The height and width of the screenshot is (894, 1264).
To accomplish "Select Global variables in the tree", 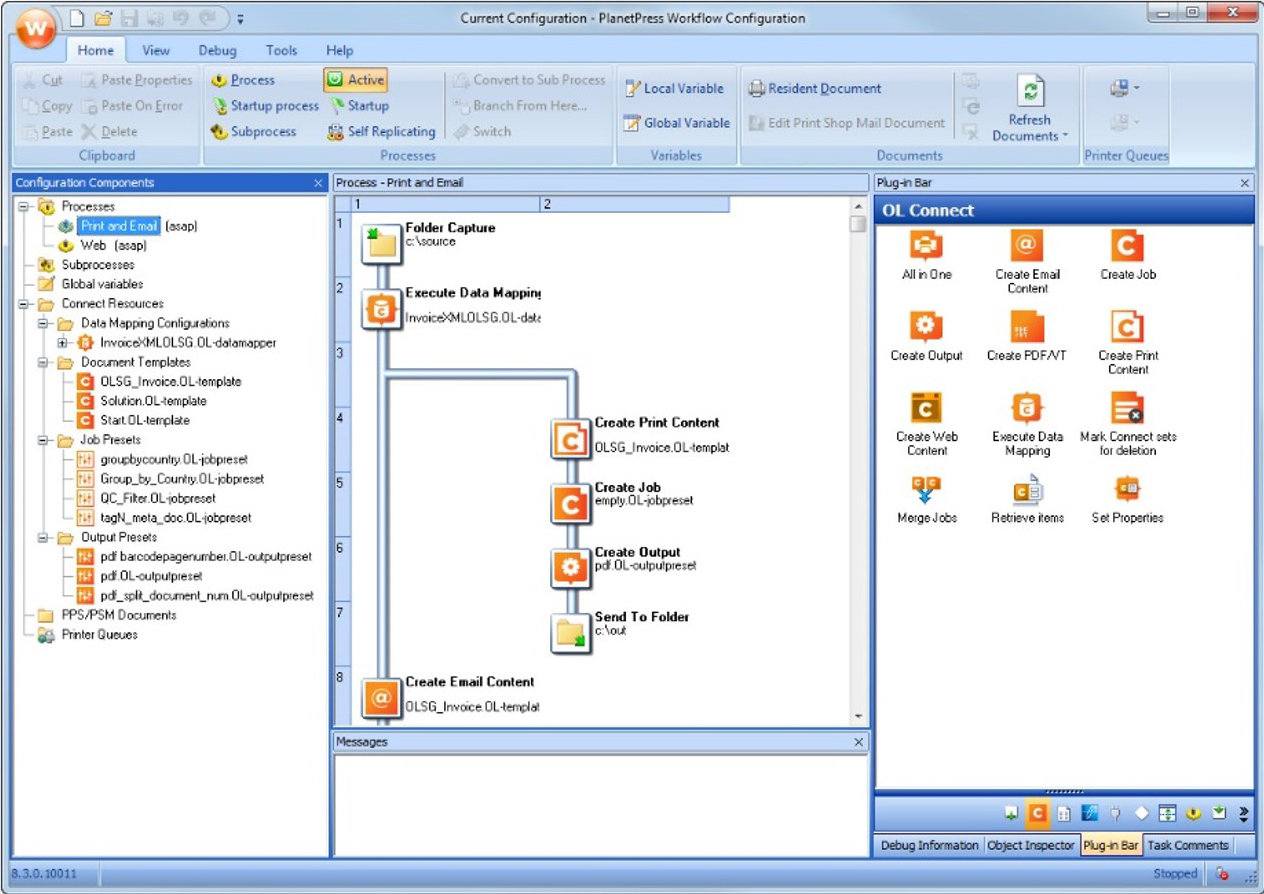I will [102, 284].
